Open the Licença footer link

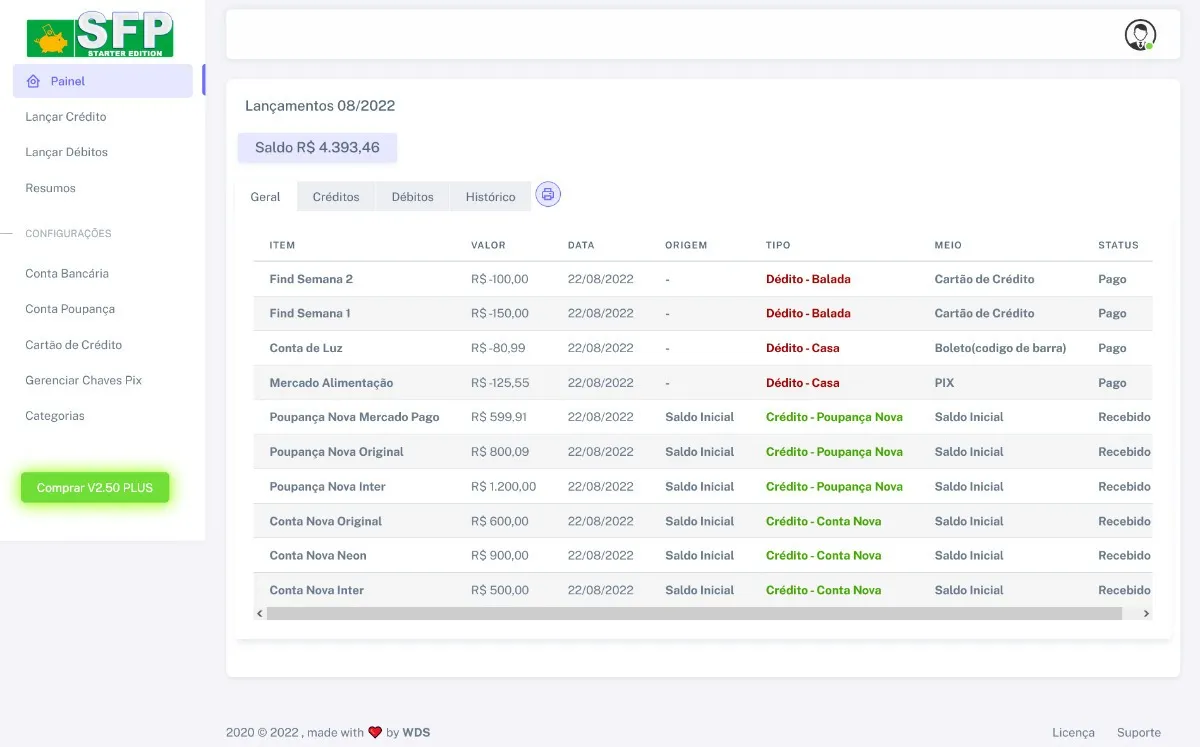pyautogui.click(x=1073, y=733)
